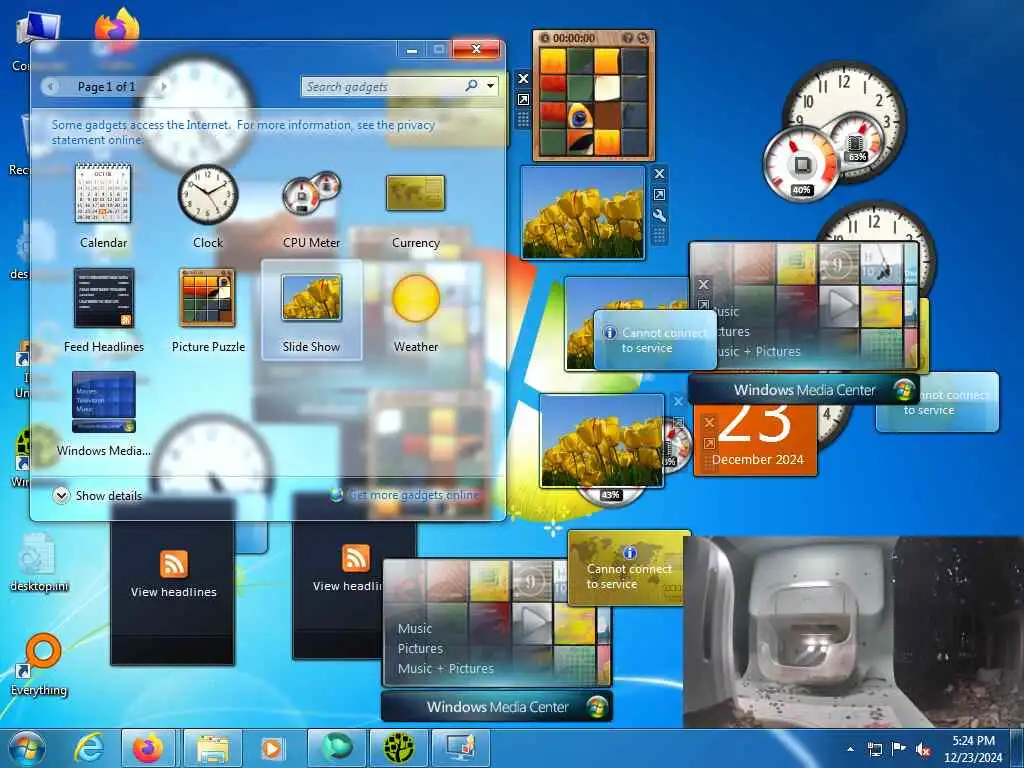Close the orange Calendar desktop gadget
Image resolution: width=1024 pixels, height=768 pixels.
[x=709, y=423]
